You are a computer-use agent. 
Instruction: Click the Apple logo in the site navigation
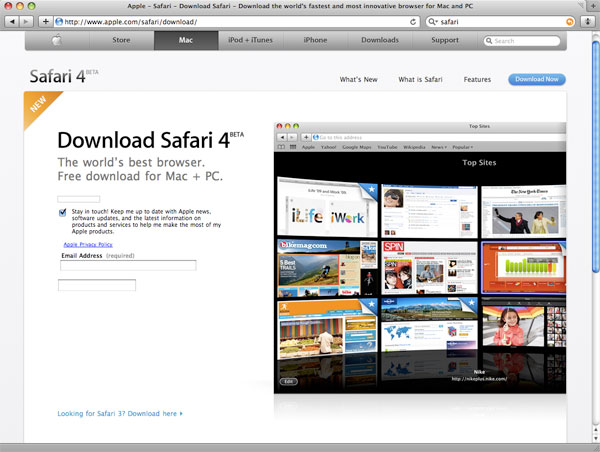(x=57, y=40)
